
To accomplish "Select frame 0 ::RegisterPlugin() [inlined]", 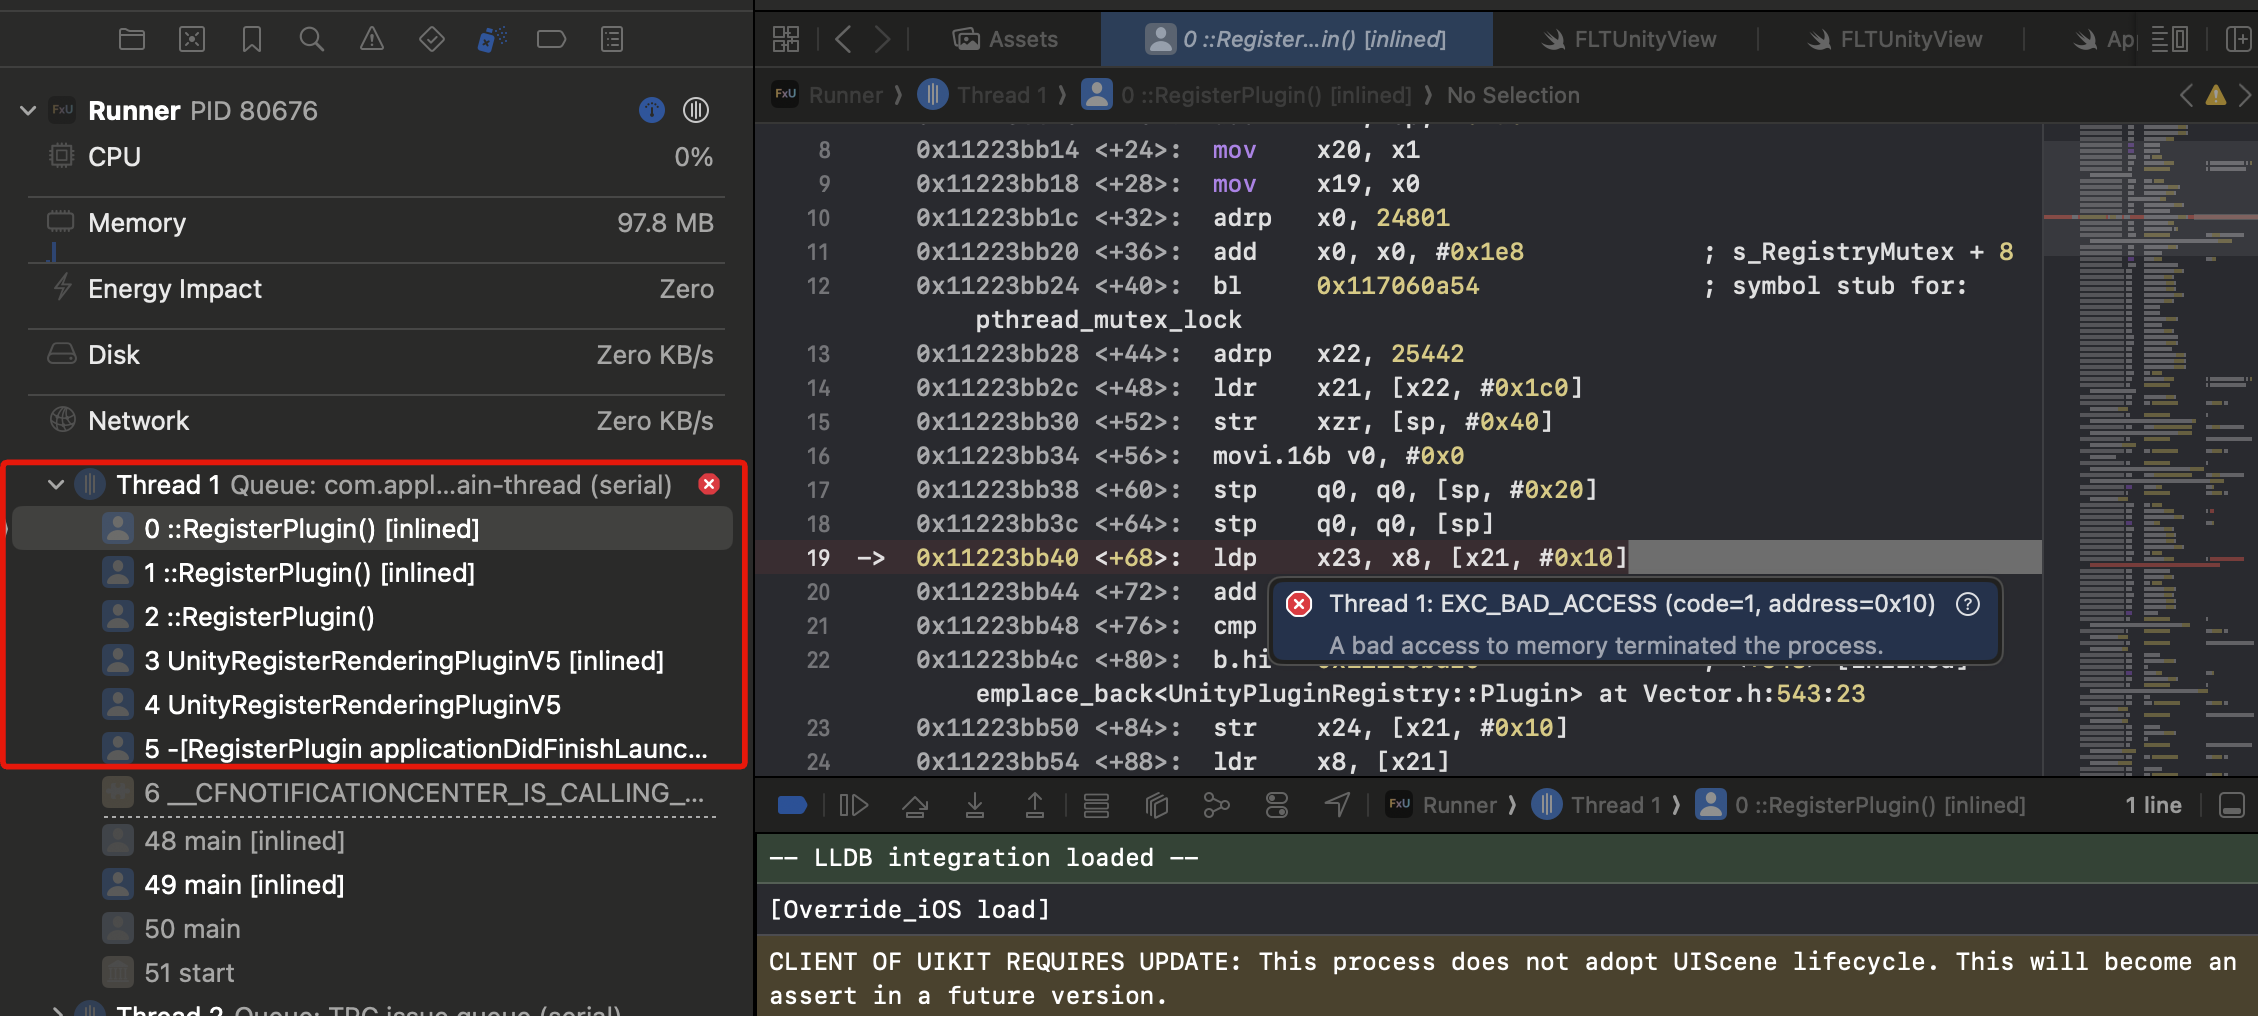I will click(372, 529).
